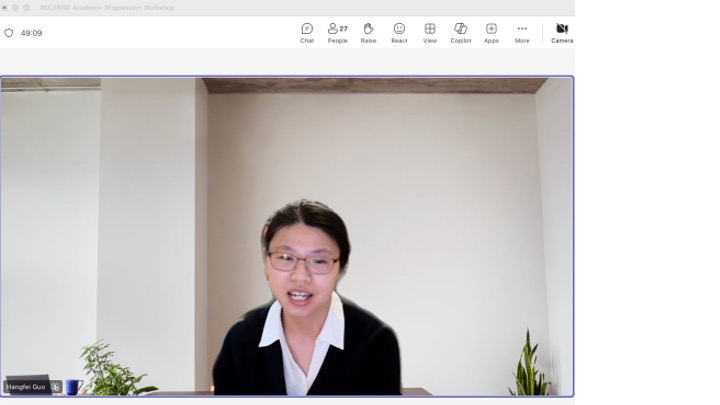Raise your hand in the meeting
Screen dimensions: 720x405
coord(368,33)
